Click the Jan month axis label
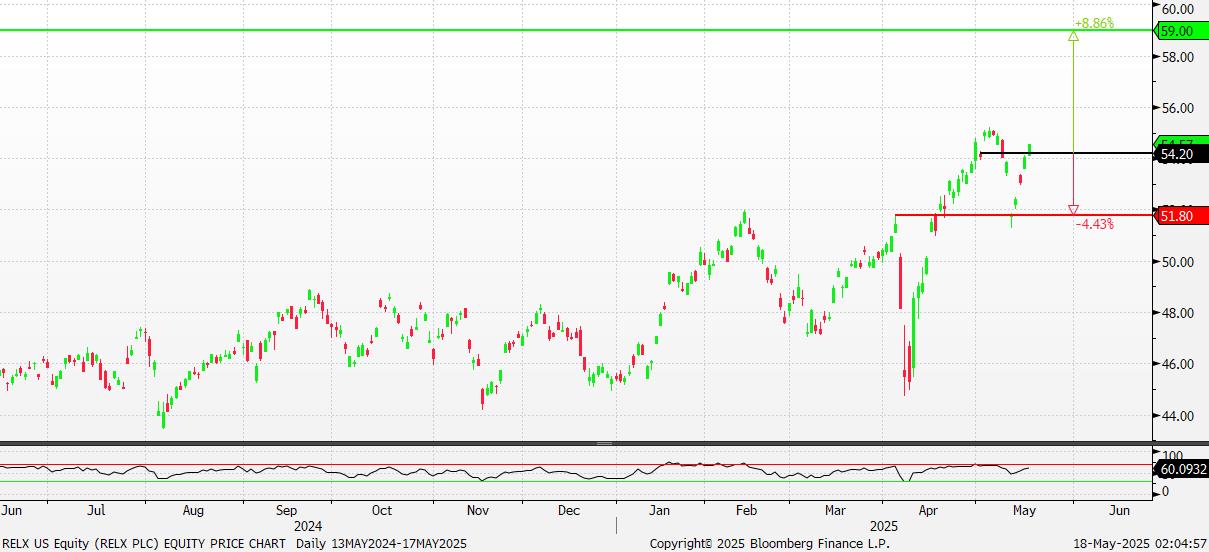The height and width of the screenshot is (552, 1209). (x=659, y=510)
